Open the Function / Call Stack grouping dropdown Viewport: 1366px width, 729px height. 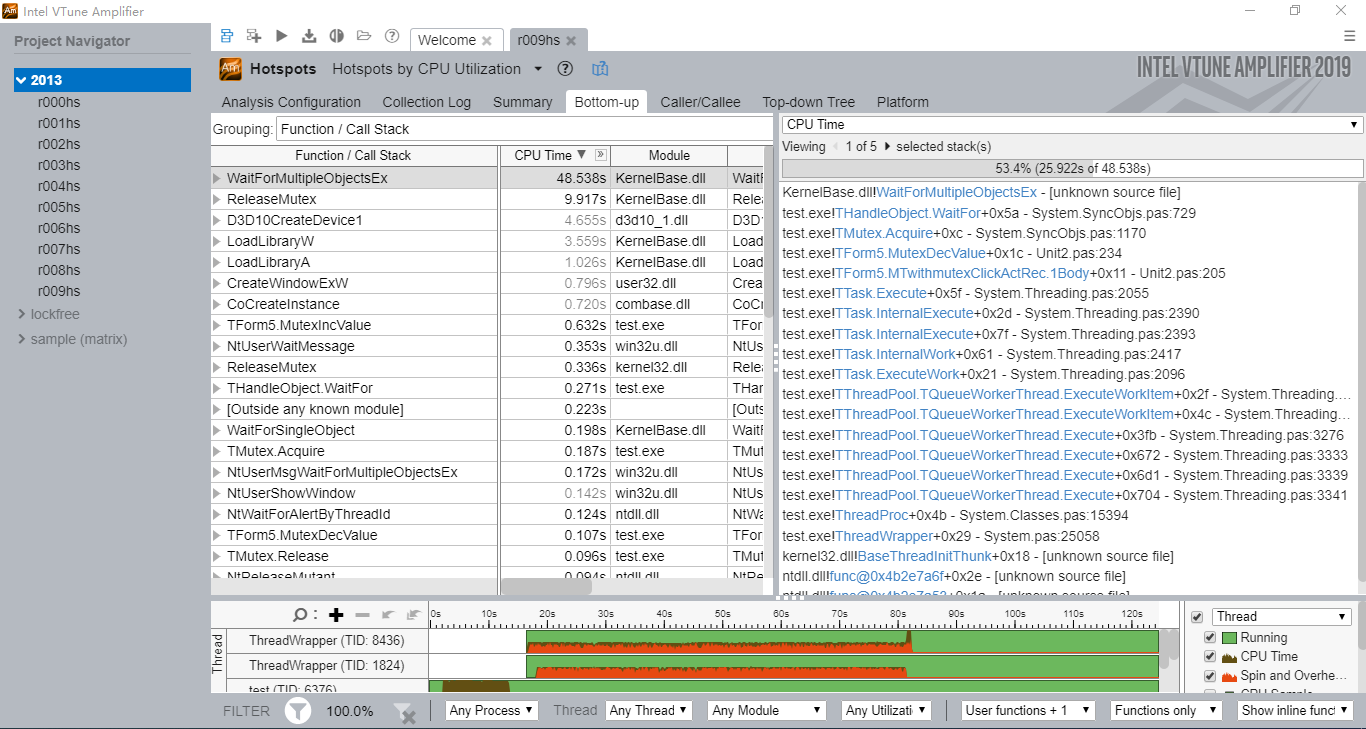pyautogui.click(x=523, y=129)
